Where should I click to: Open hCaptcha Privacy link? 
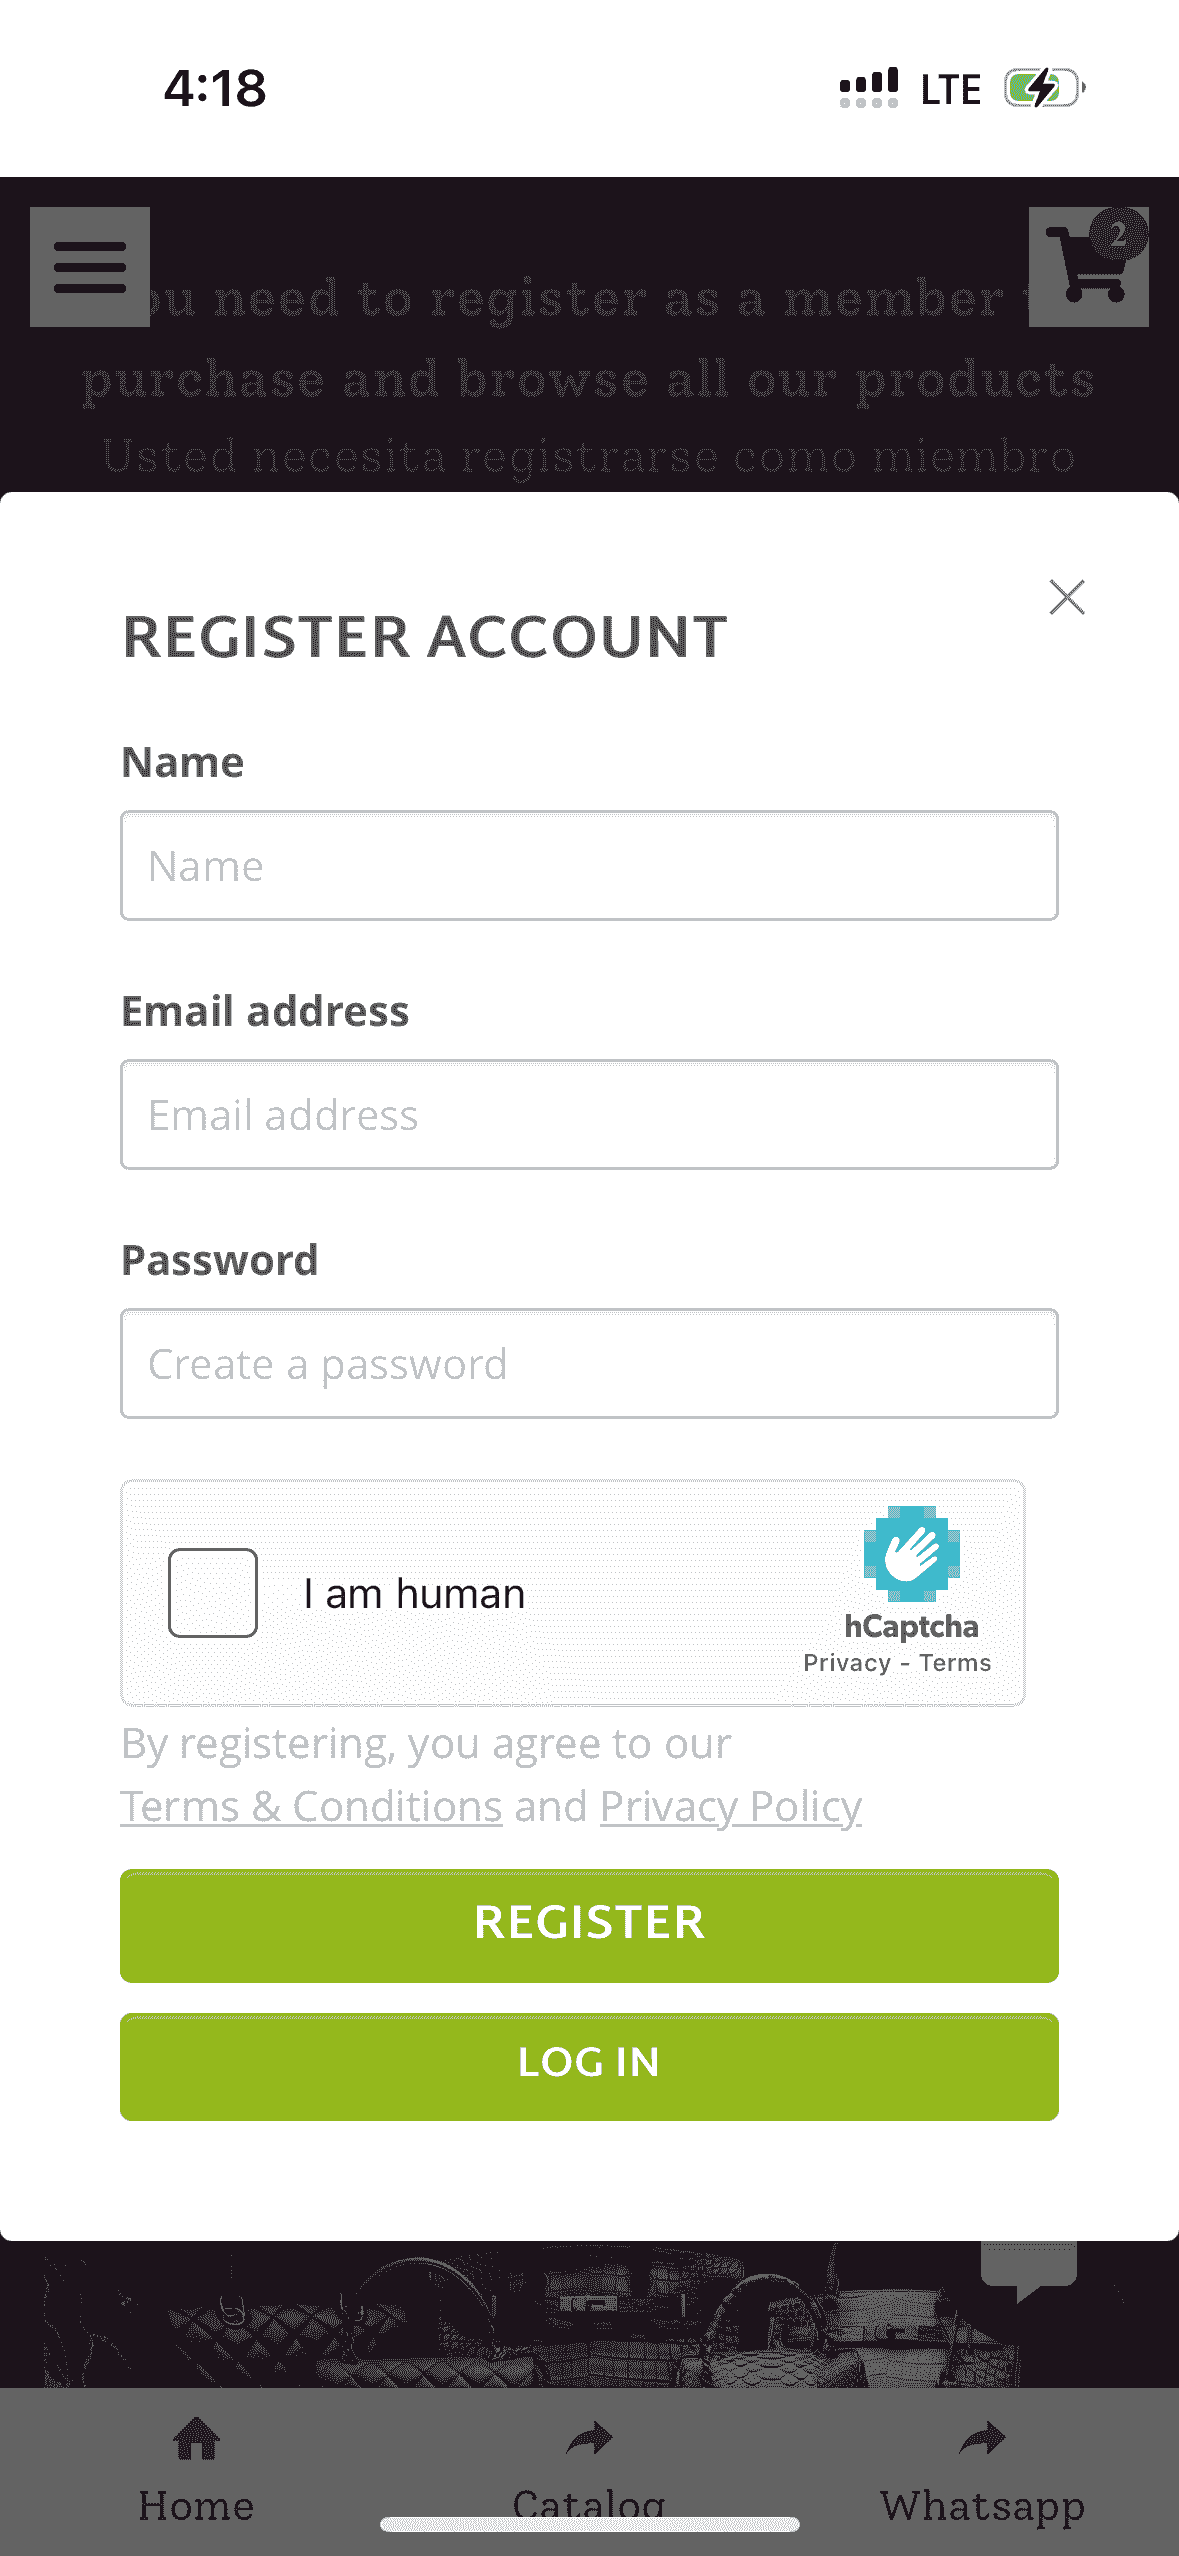click(846, 1663)
